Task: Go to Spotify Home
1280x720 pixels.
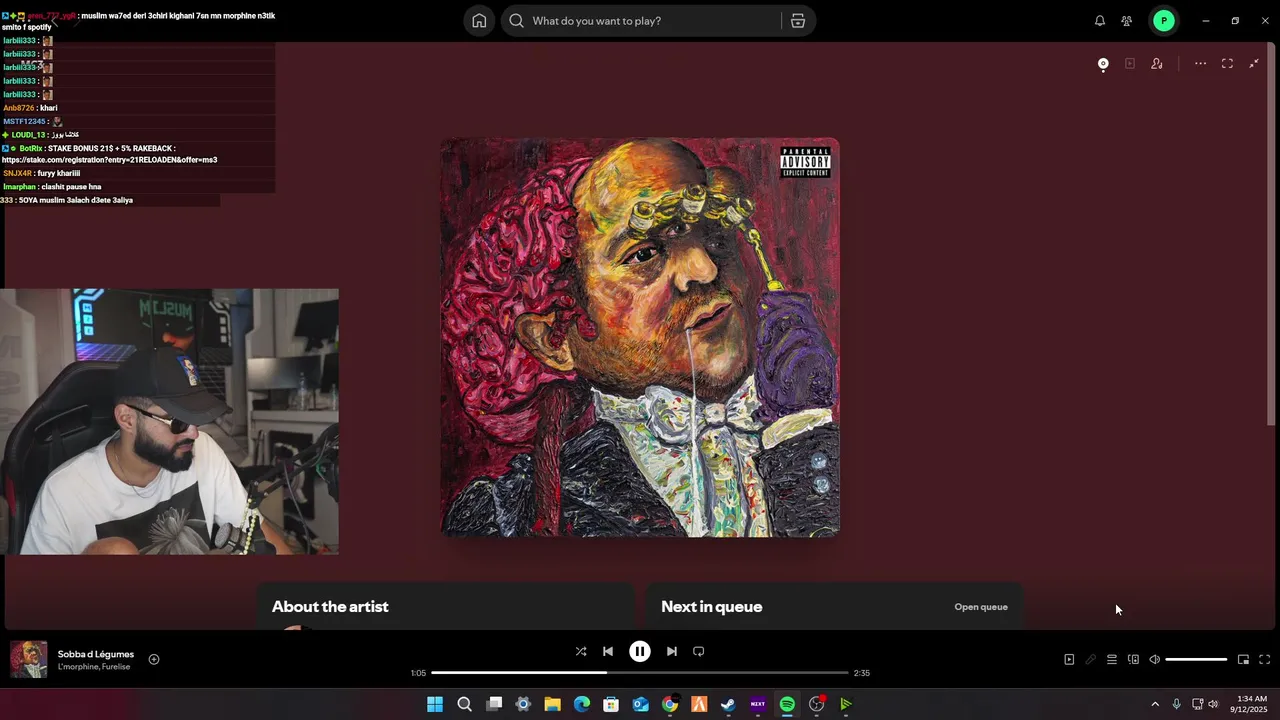Action: [x=479, y=21]
